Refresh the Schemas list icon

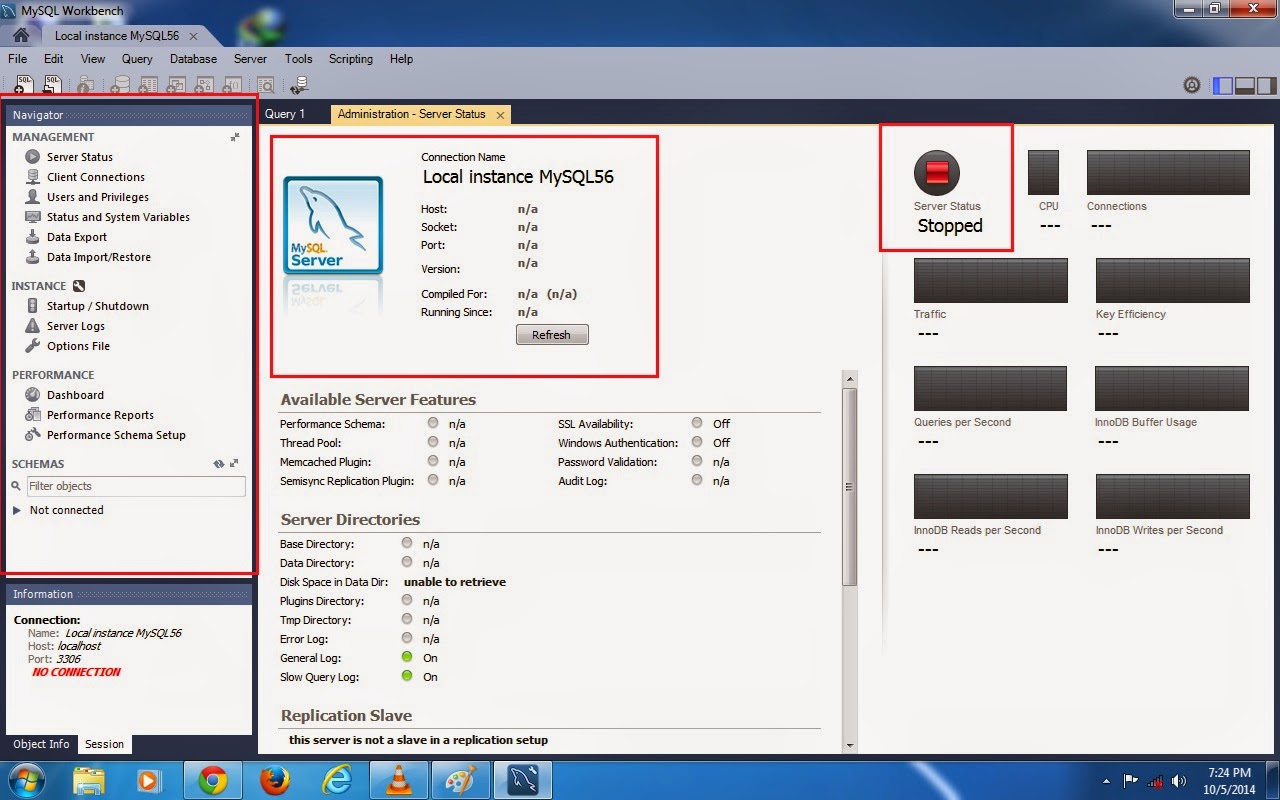click(x=219, y=464)
